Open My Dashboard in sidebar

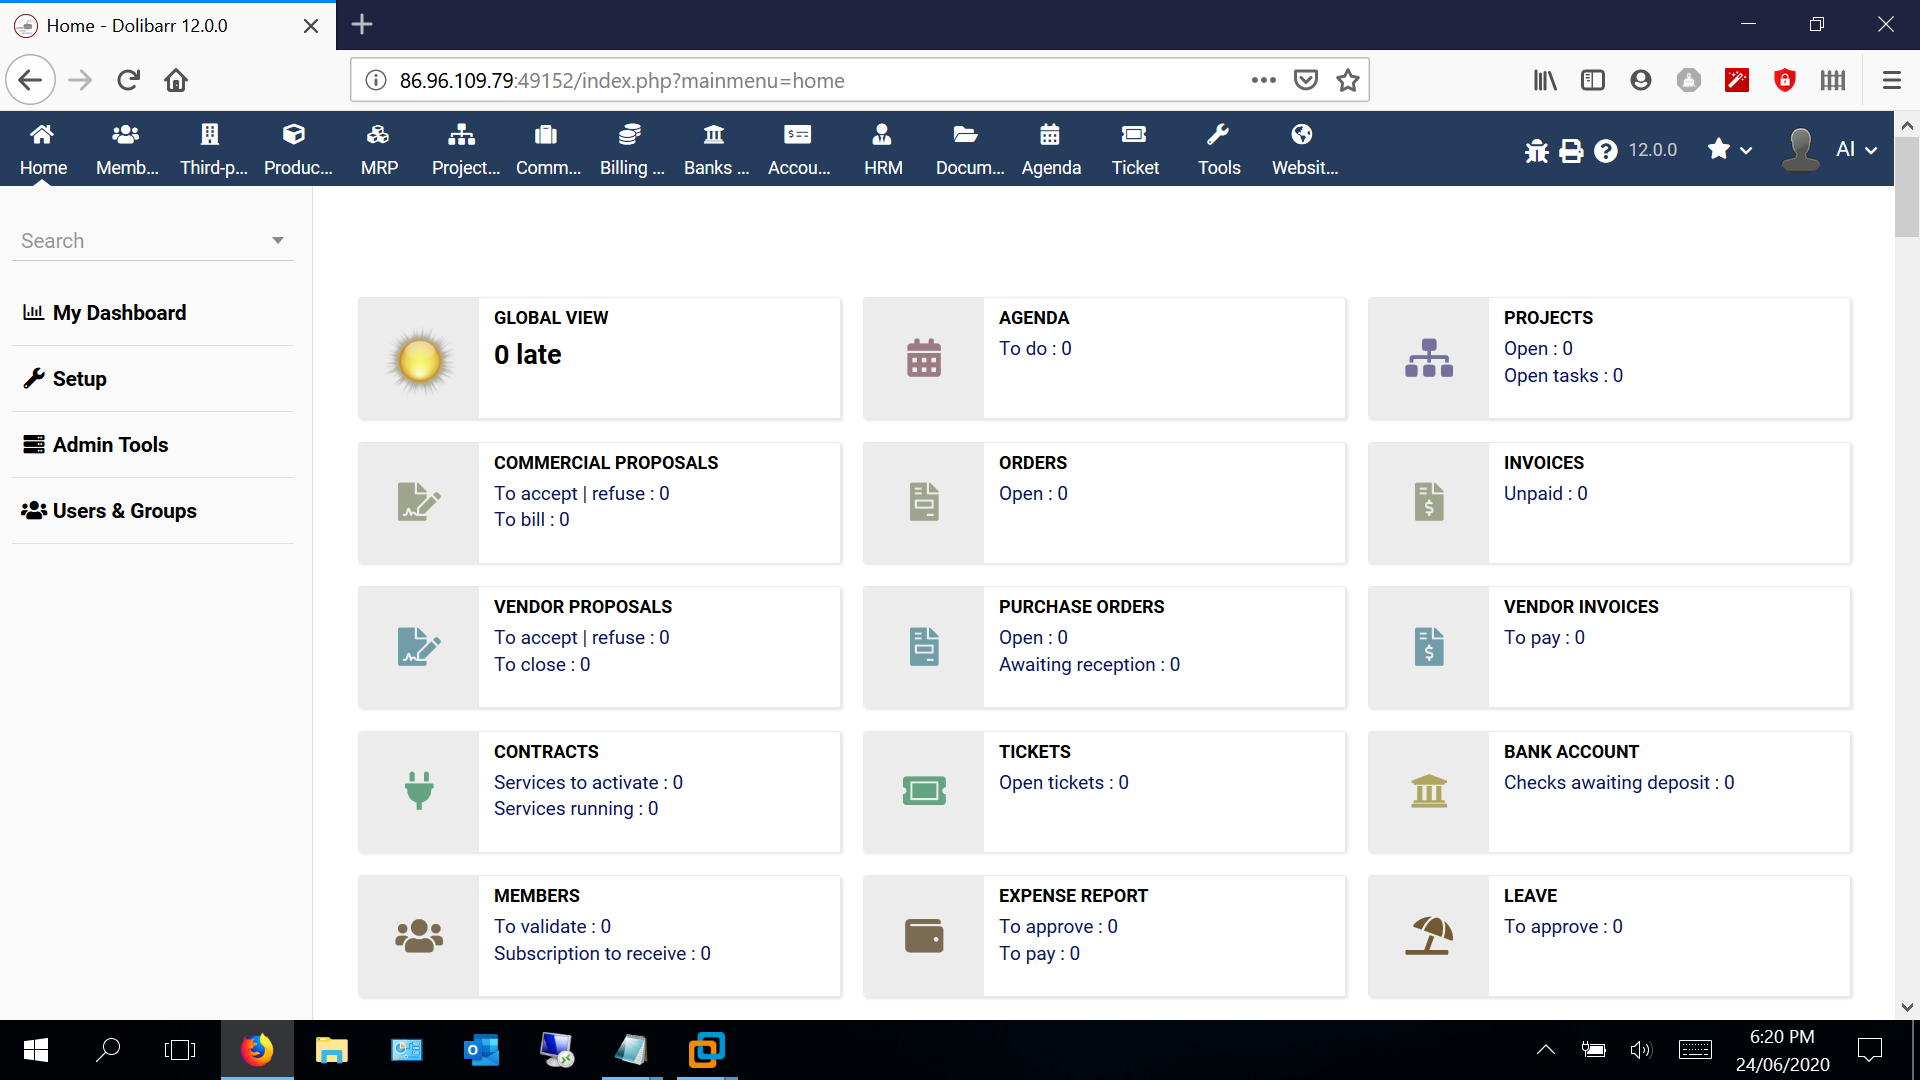[x=119, y=313]
